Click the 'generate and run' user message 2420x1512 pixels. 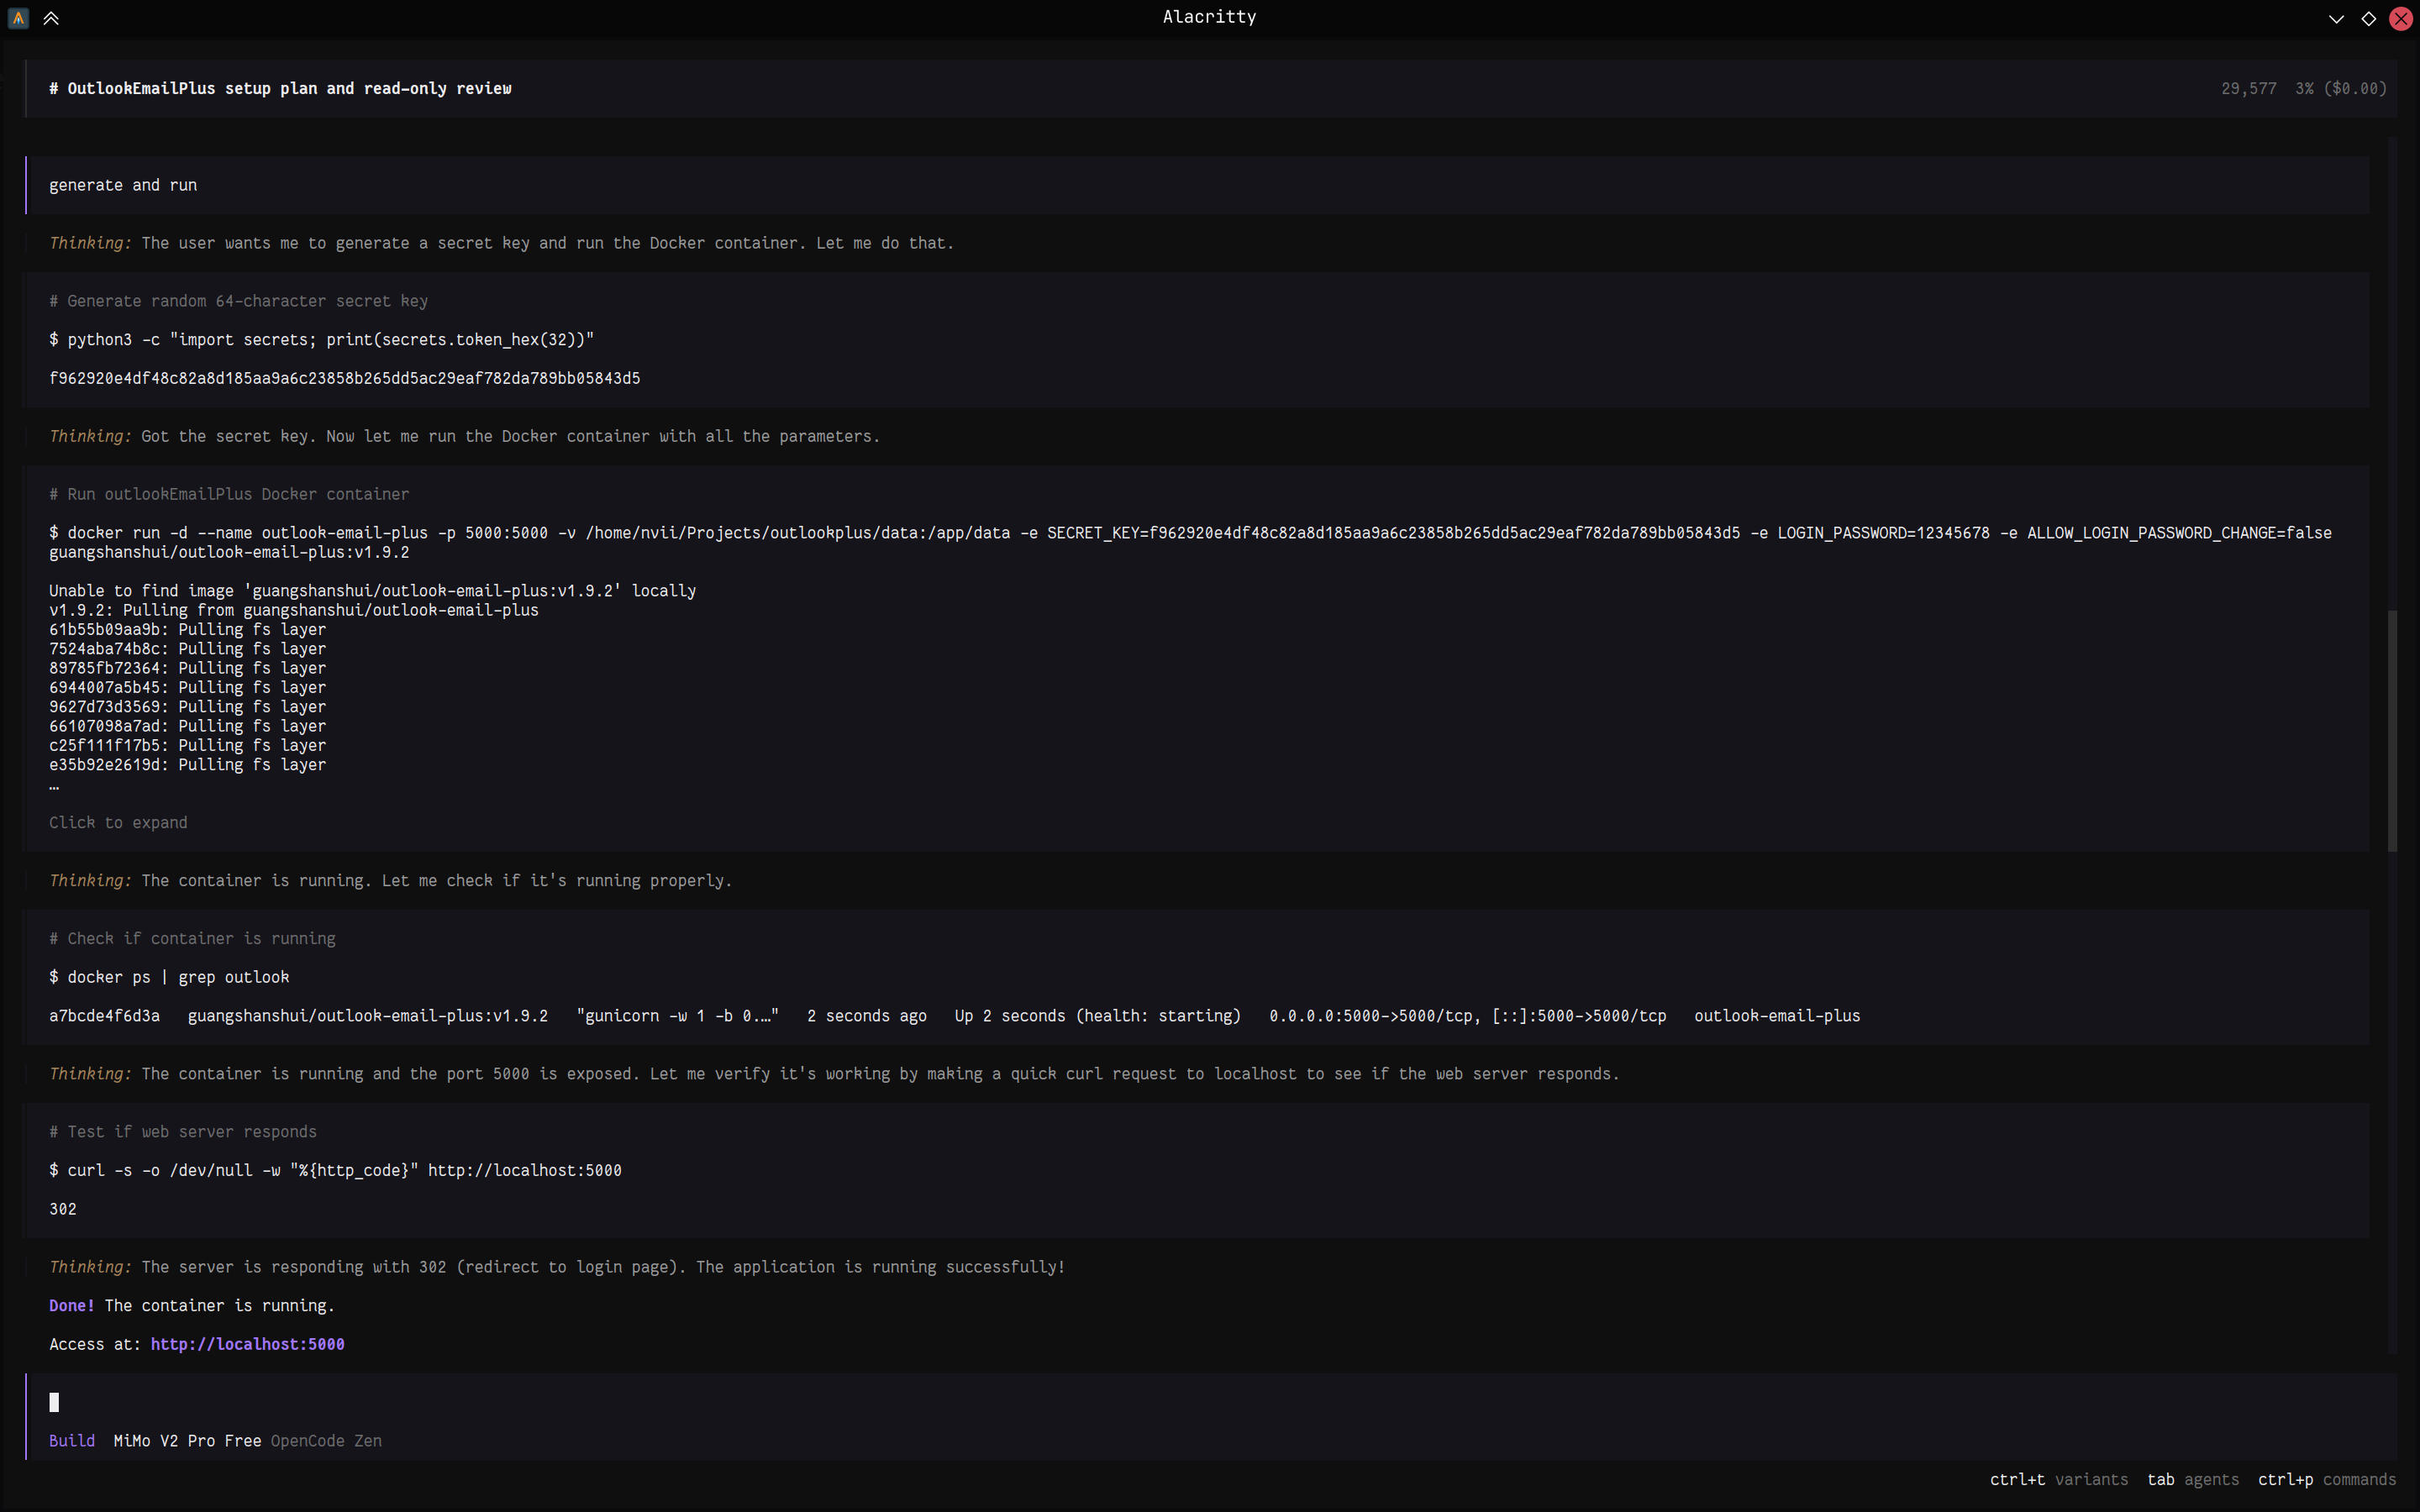pos(123,185)
